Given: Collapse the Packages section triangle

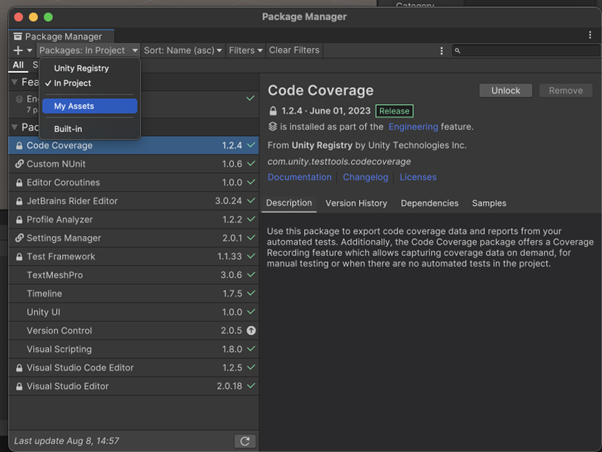Looking at the screenshot, I should tap(15, 127).
